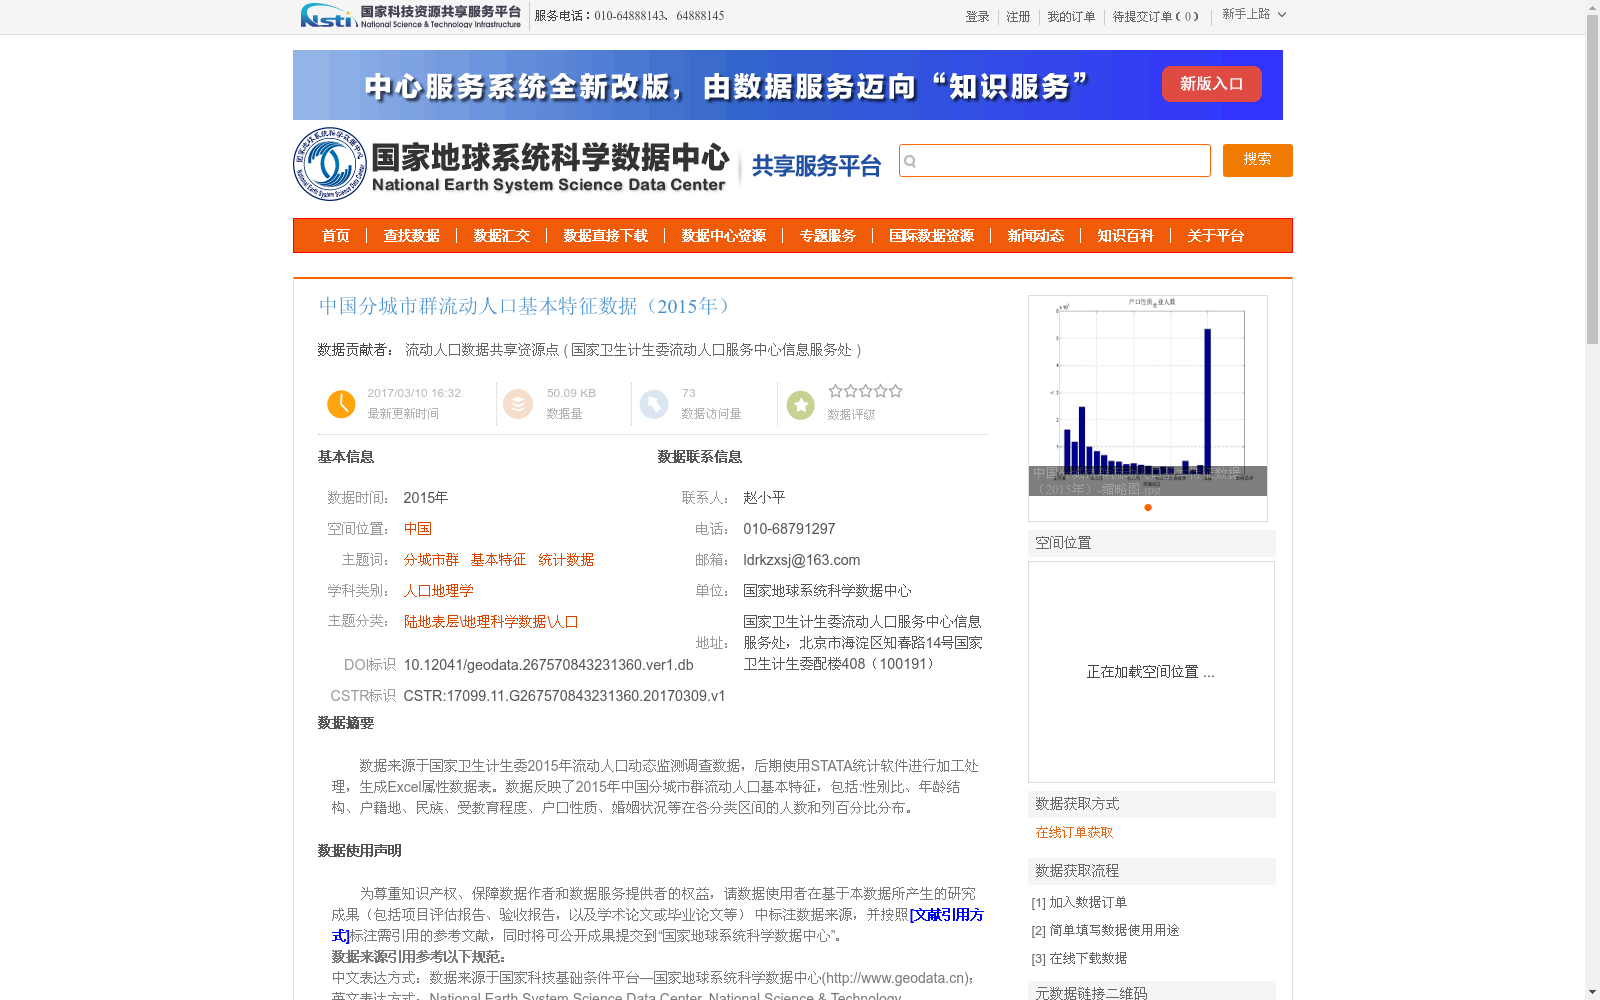1600x1000 pixels.
Task: Click the DOI value 10.12041/geodata text
Action: pos(548,665)
